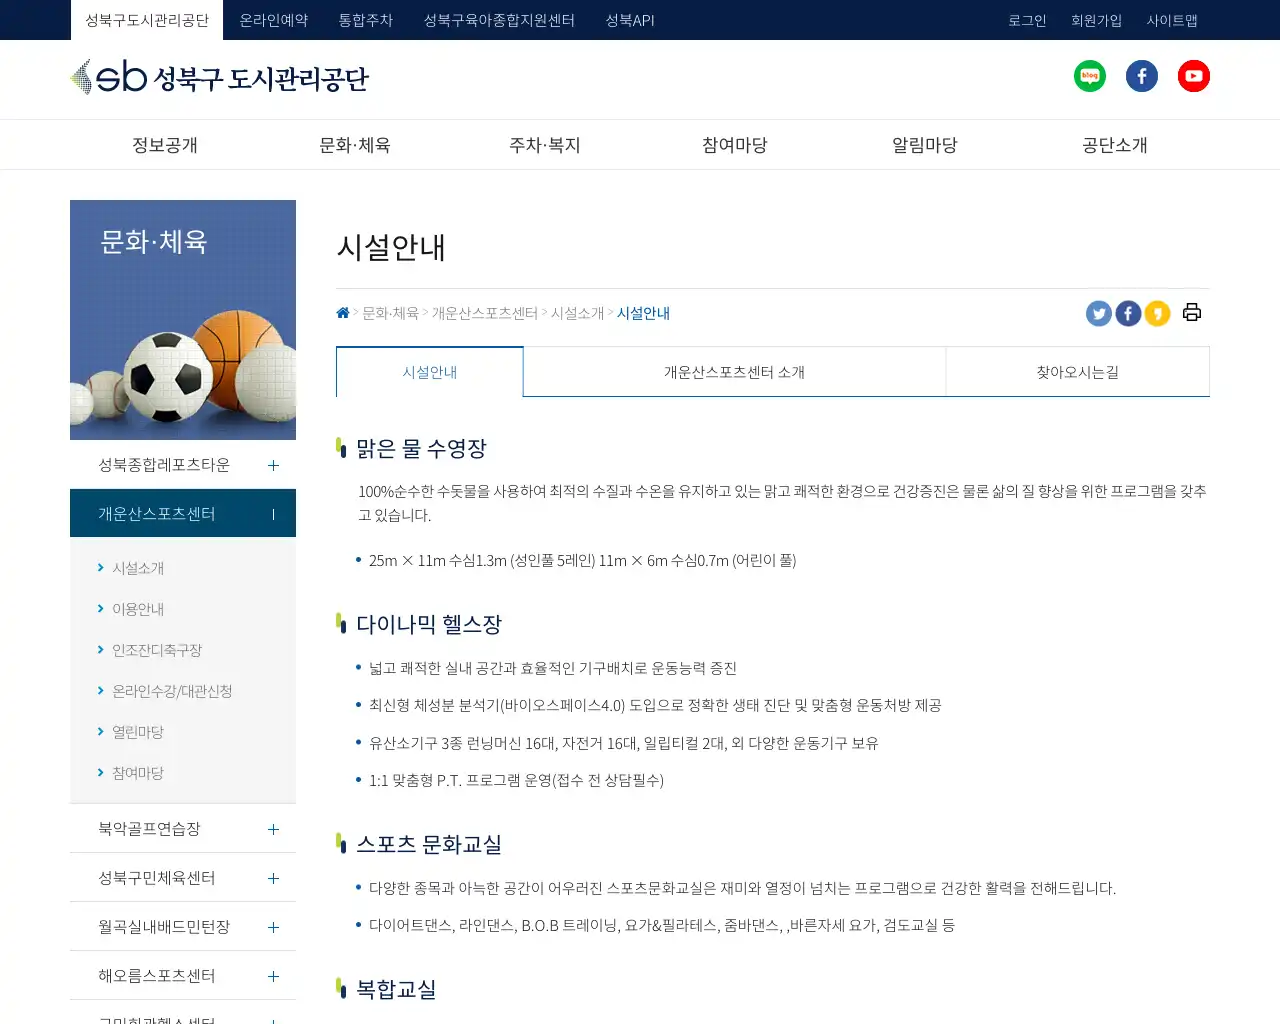
Task: Share the page via Facebook share icon
Action: (x=1128, y=313)
